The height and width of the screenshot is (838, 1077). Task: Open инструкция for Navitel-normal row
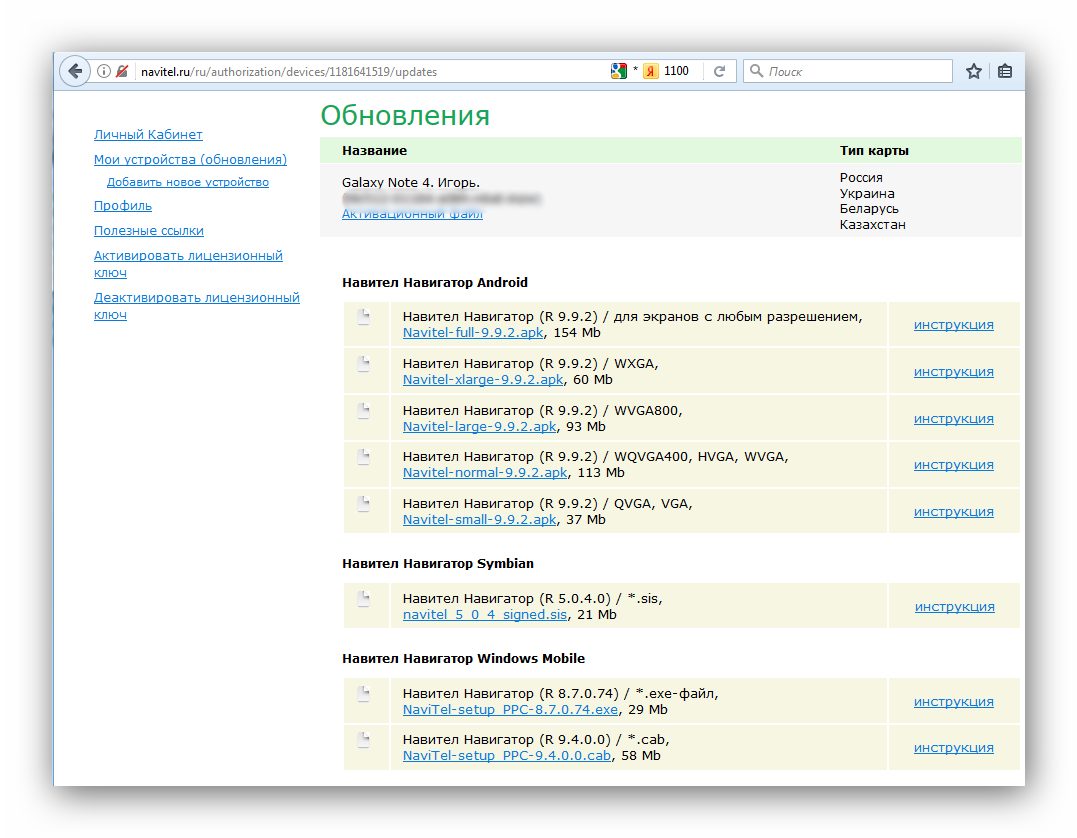tap(953, 464)
